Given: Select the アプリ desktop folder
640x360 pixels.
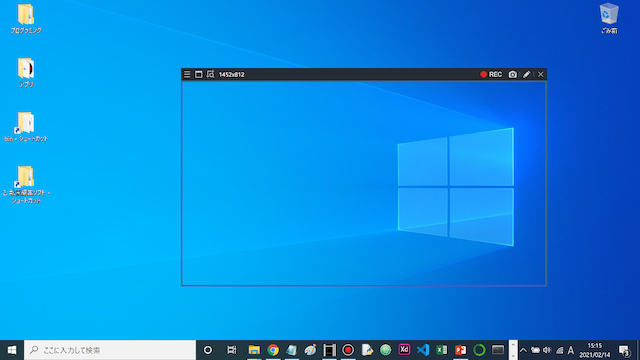Looking at the screenshot, I should click(26, 73).
